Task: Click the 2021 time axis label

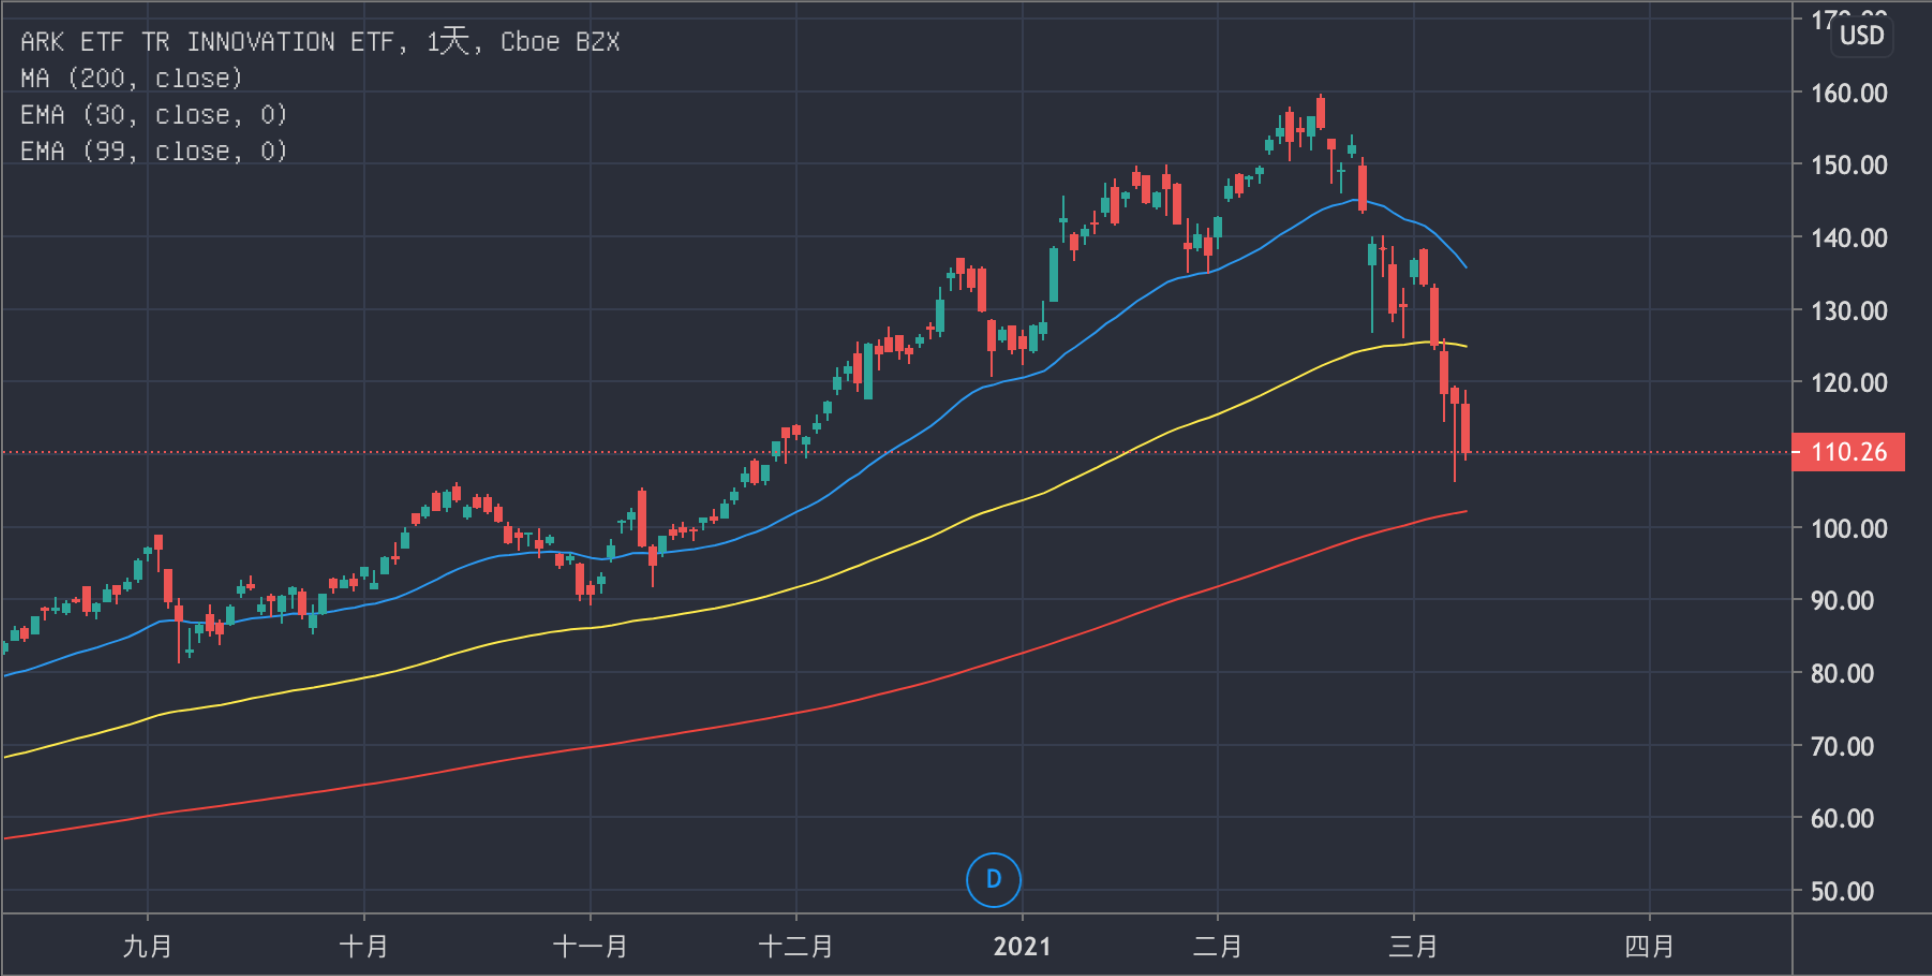Action: tap(1022, 947)
